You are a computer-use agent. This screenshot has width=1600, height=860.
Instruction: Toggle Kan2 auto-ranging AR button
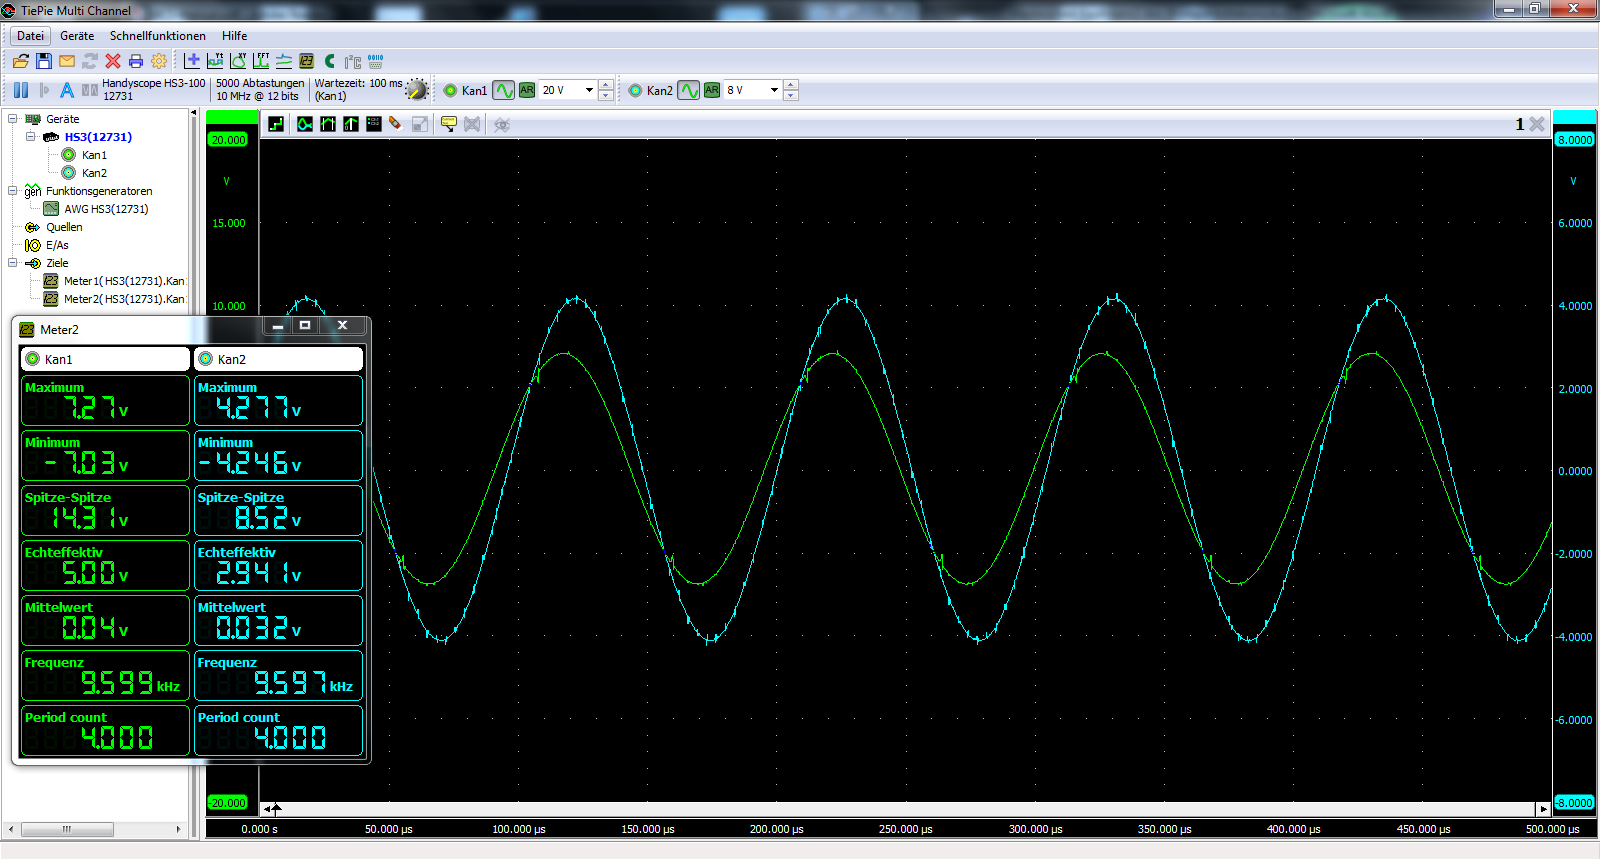click(712, 90)
